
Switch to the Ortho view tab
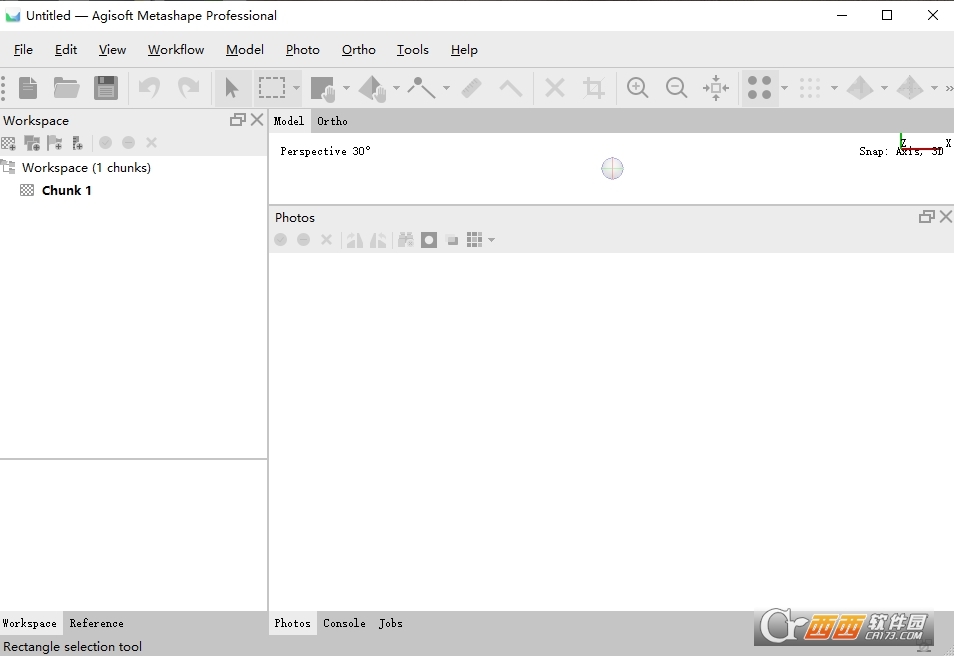(332, 121)
